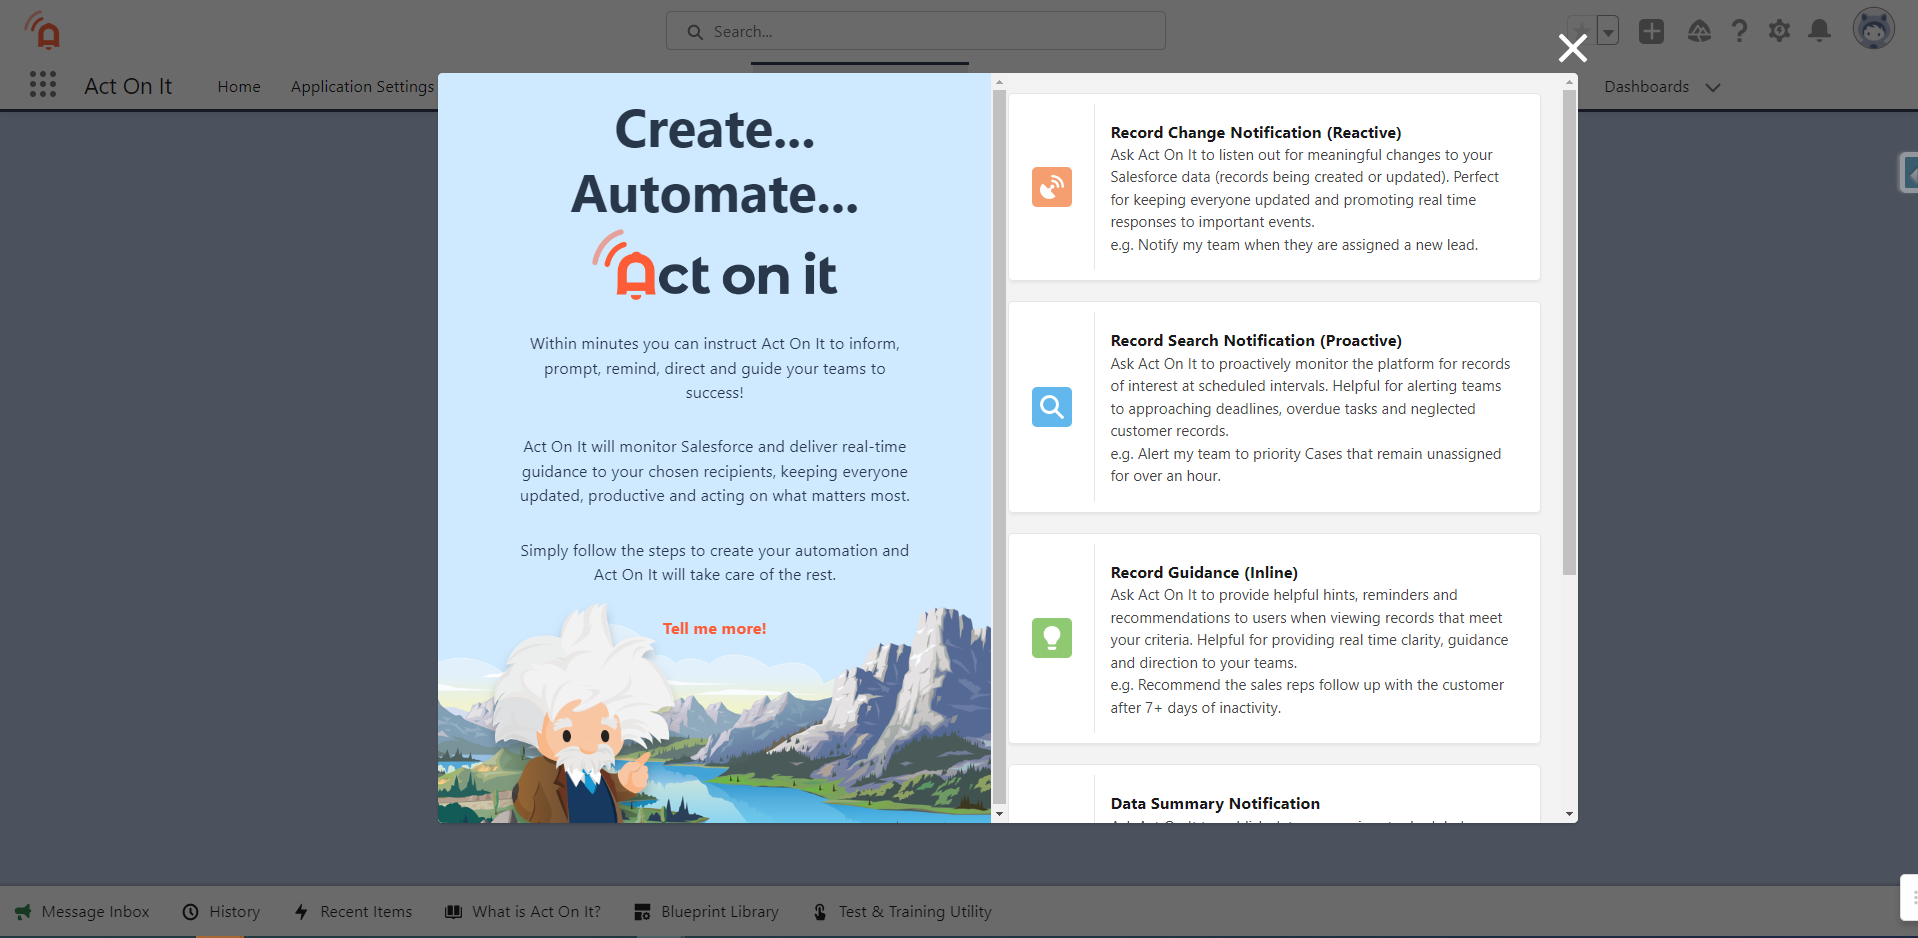This screenshot has height=938, width=1918.
Task: Click the Act on it logo in modal
Action: pyautogui.click(x=714, y=267)
